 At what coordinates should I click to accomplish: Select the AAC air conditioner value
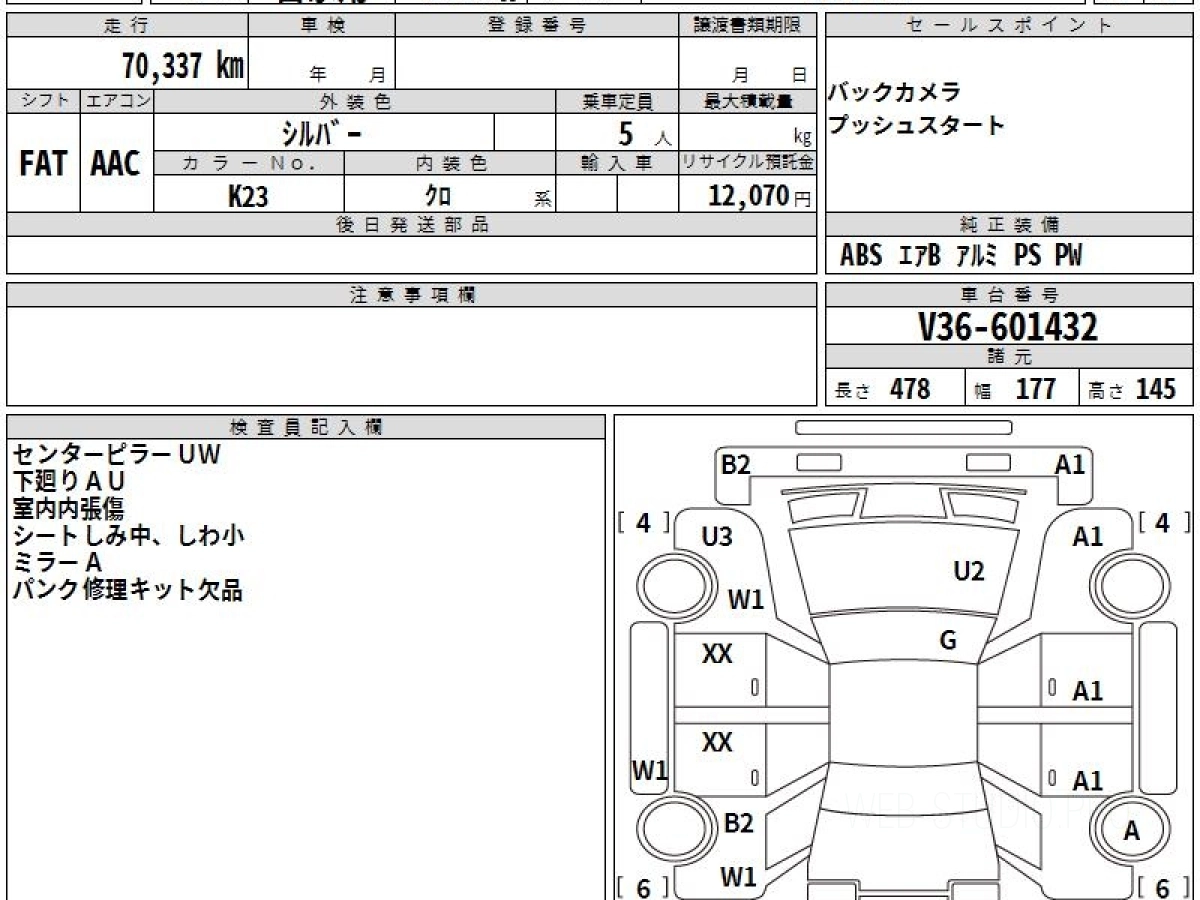(116, 164)
